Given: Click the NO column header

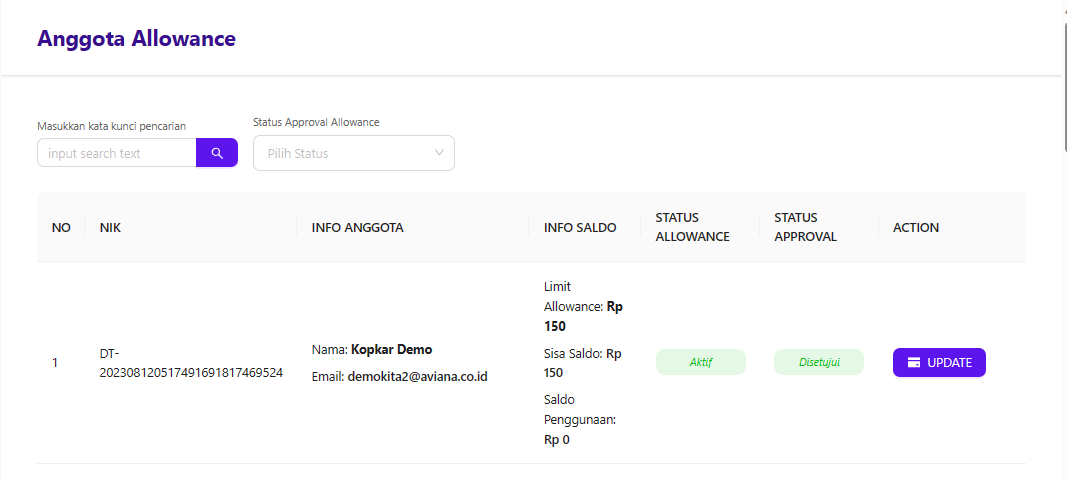Looking at the screenshot, I should coord(61,228).
